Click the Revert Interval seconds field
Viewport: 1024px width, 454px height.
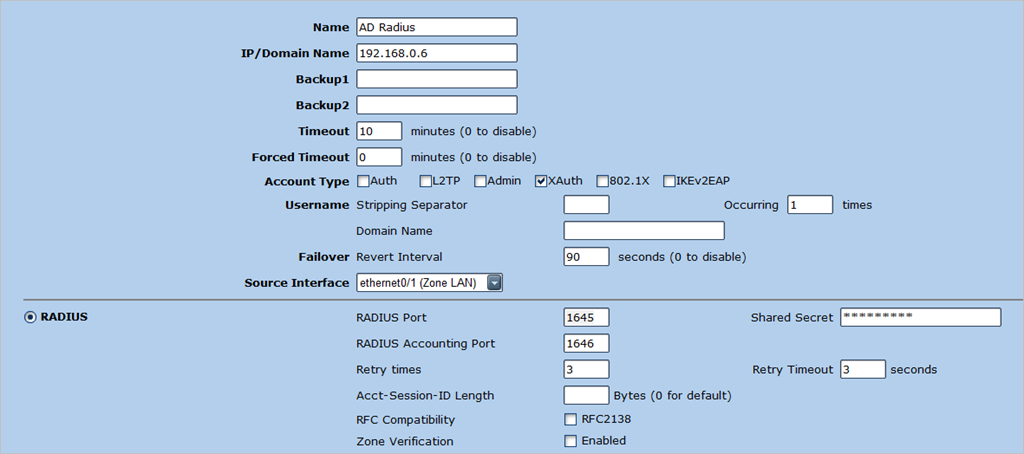pos(586,257)
